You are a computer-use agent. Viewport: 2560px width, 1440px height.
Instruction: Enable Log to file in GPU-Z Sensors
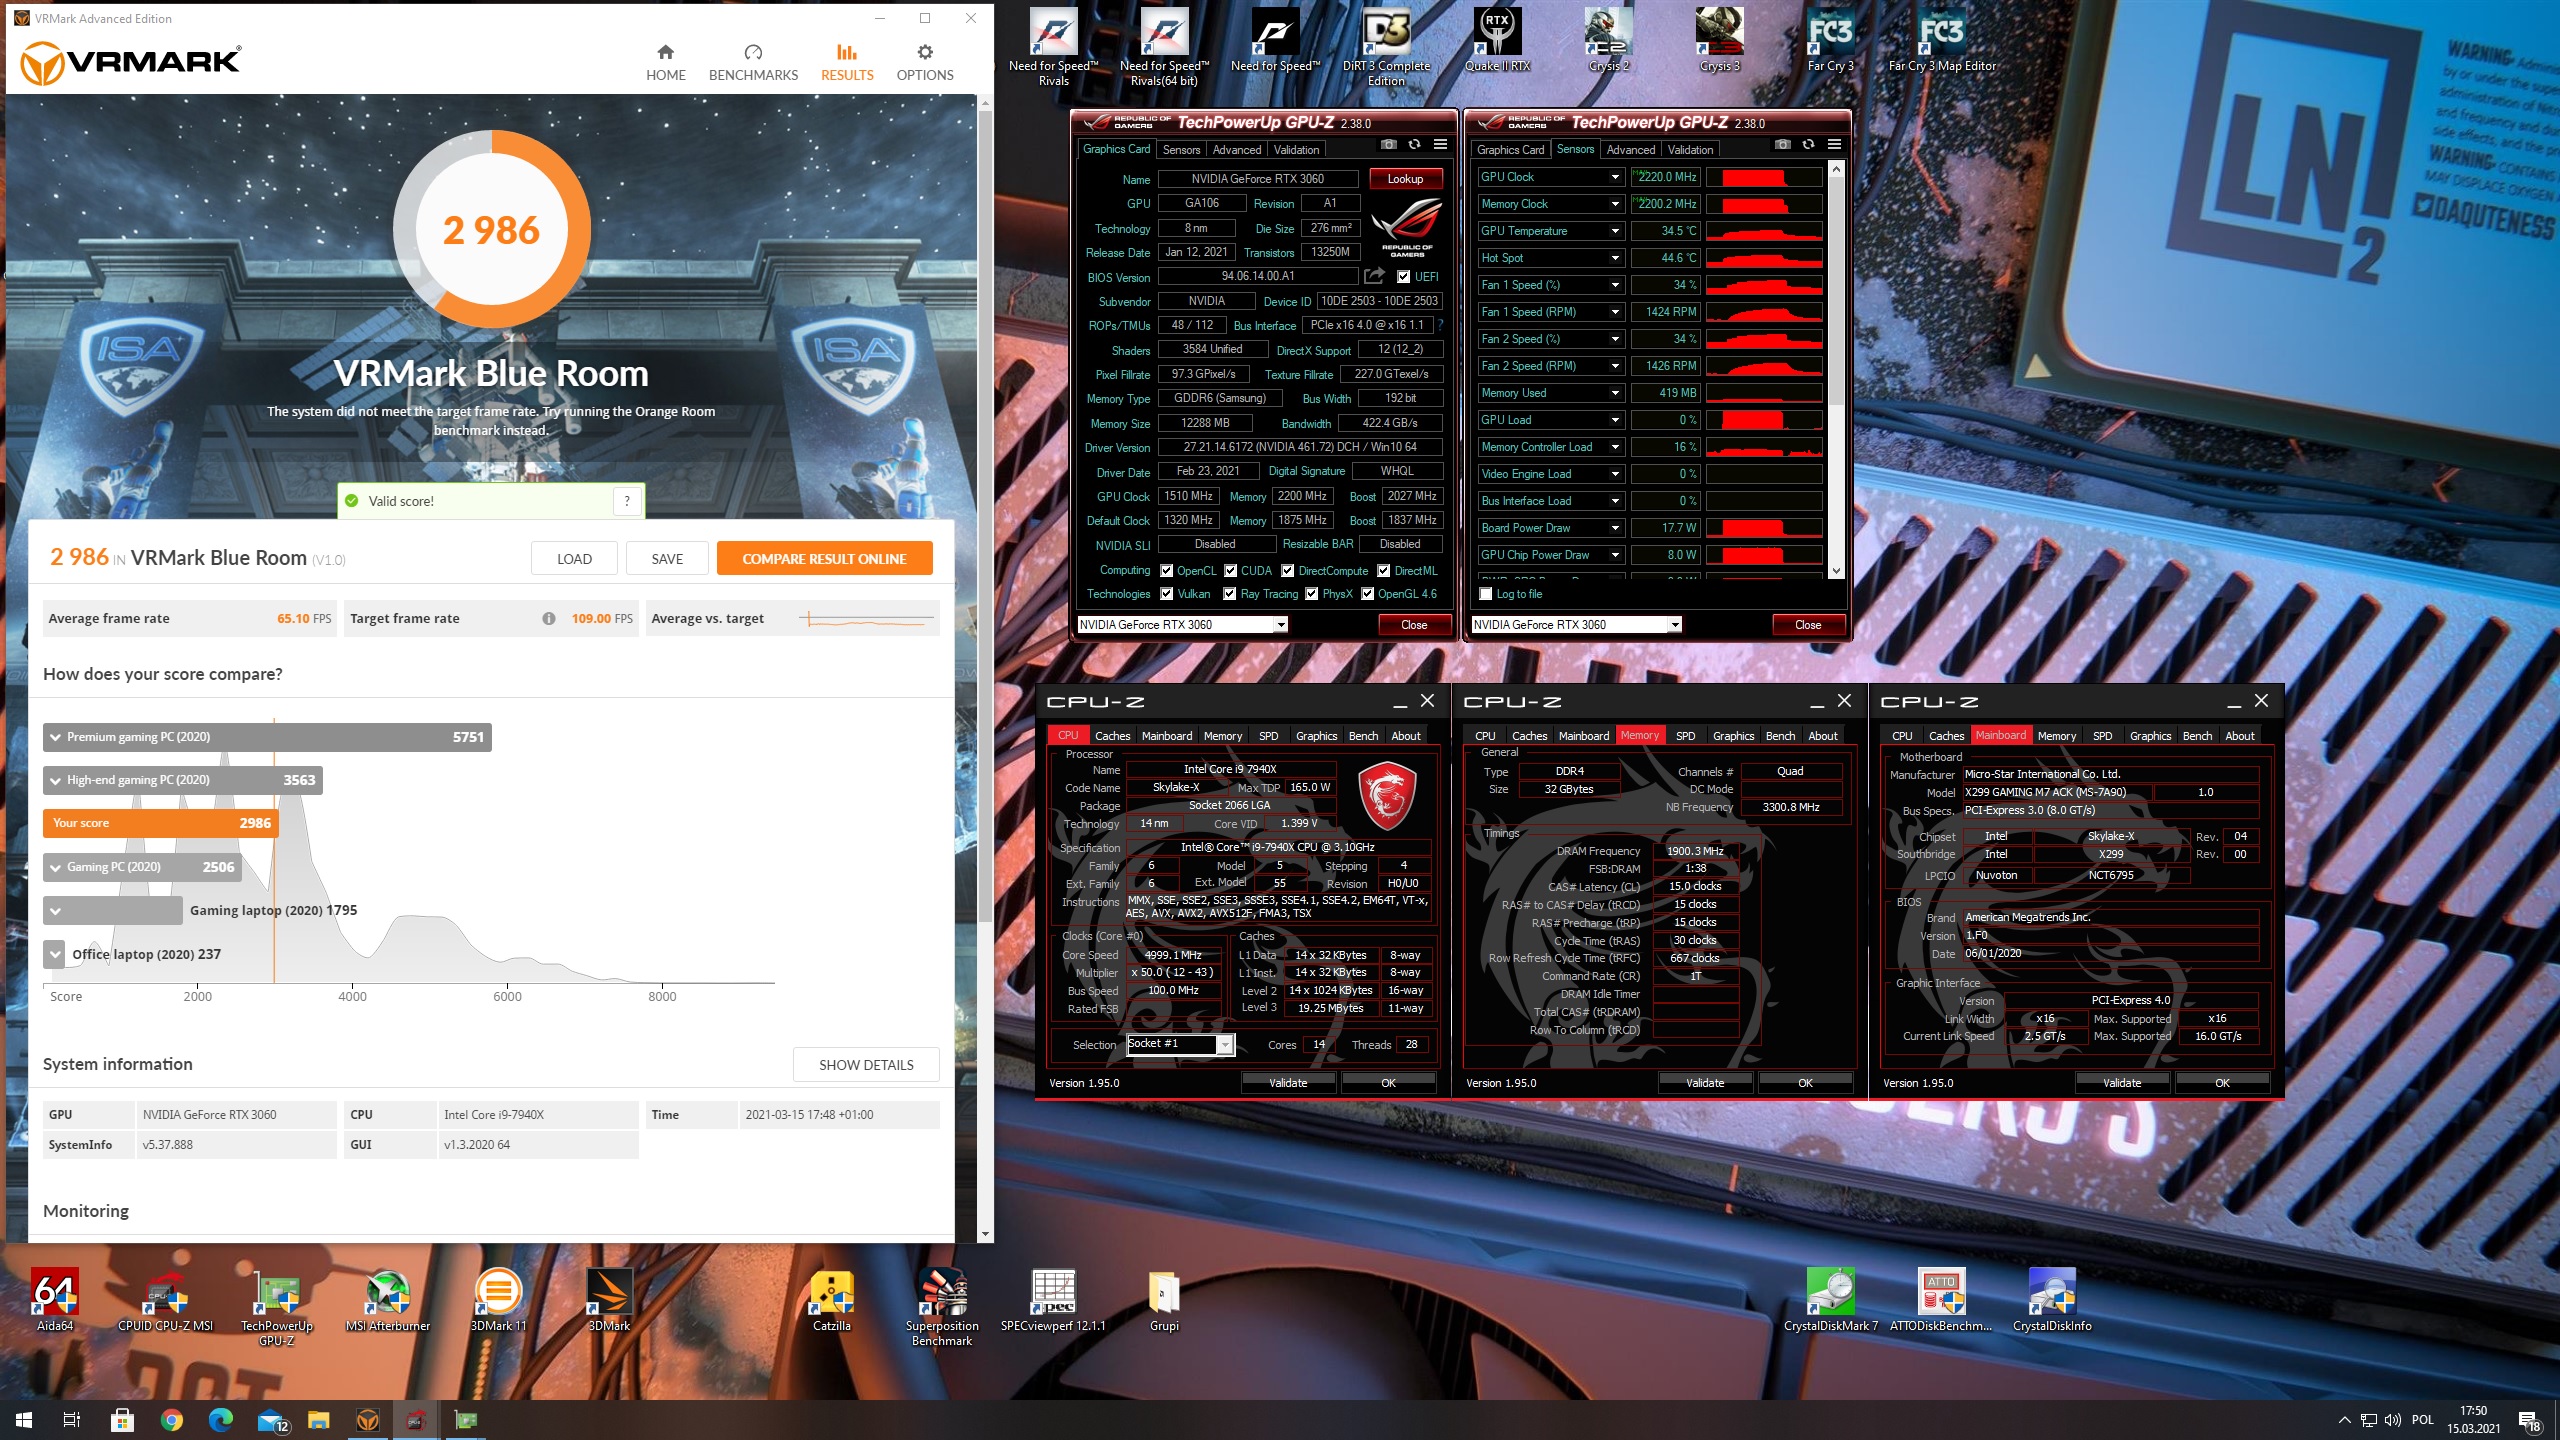pyautogui.click(x=1486, y=594)
